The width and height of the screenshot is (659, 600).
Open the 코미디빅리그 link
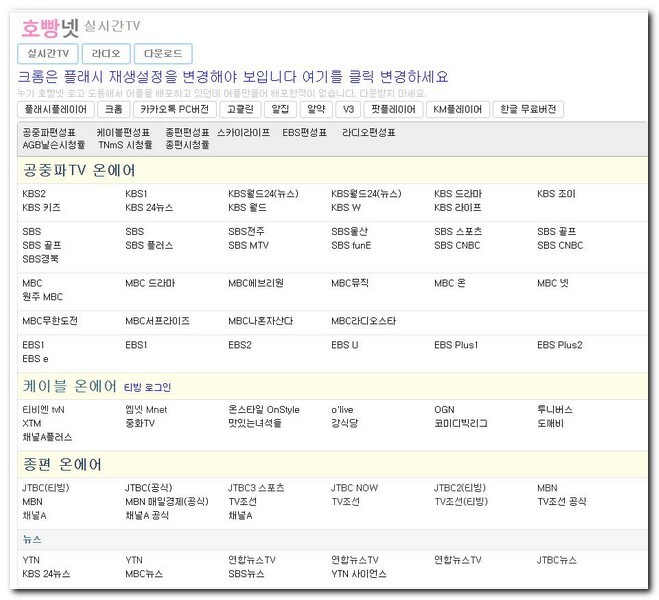(x=461, y=424)
